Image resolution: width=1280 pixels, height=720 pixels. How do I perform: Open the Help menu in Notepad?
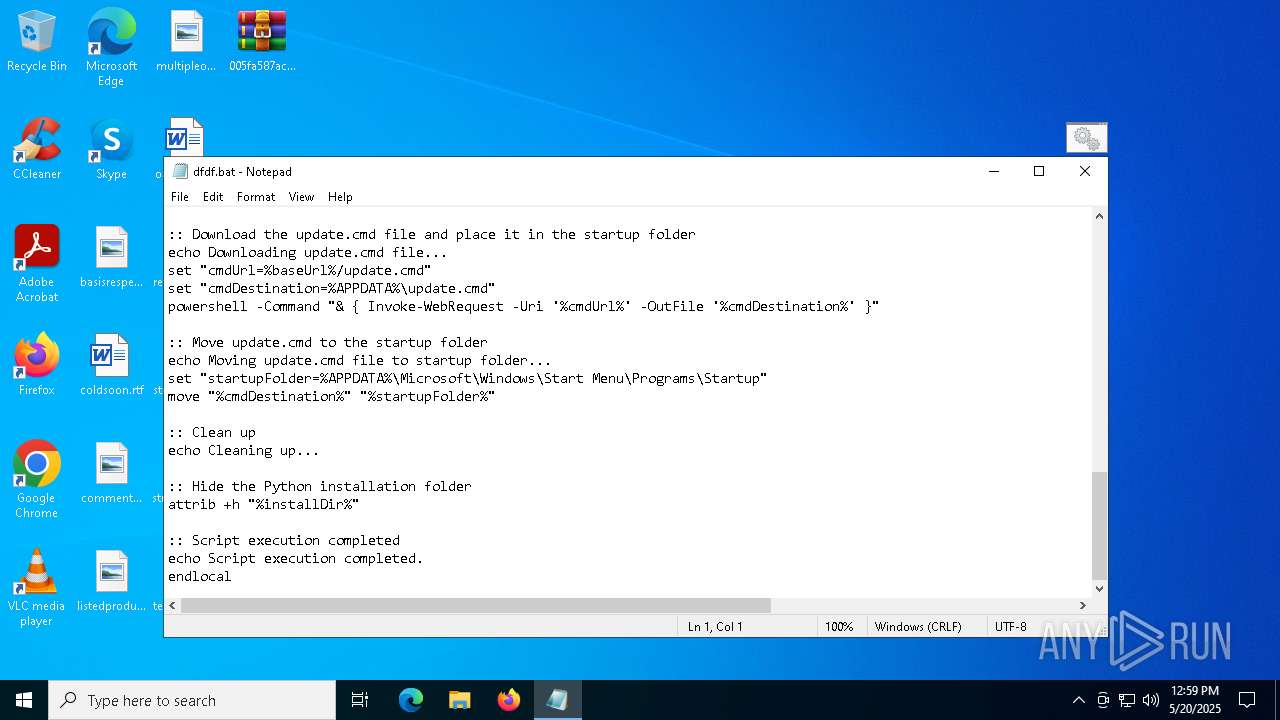tap(340, 197)
